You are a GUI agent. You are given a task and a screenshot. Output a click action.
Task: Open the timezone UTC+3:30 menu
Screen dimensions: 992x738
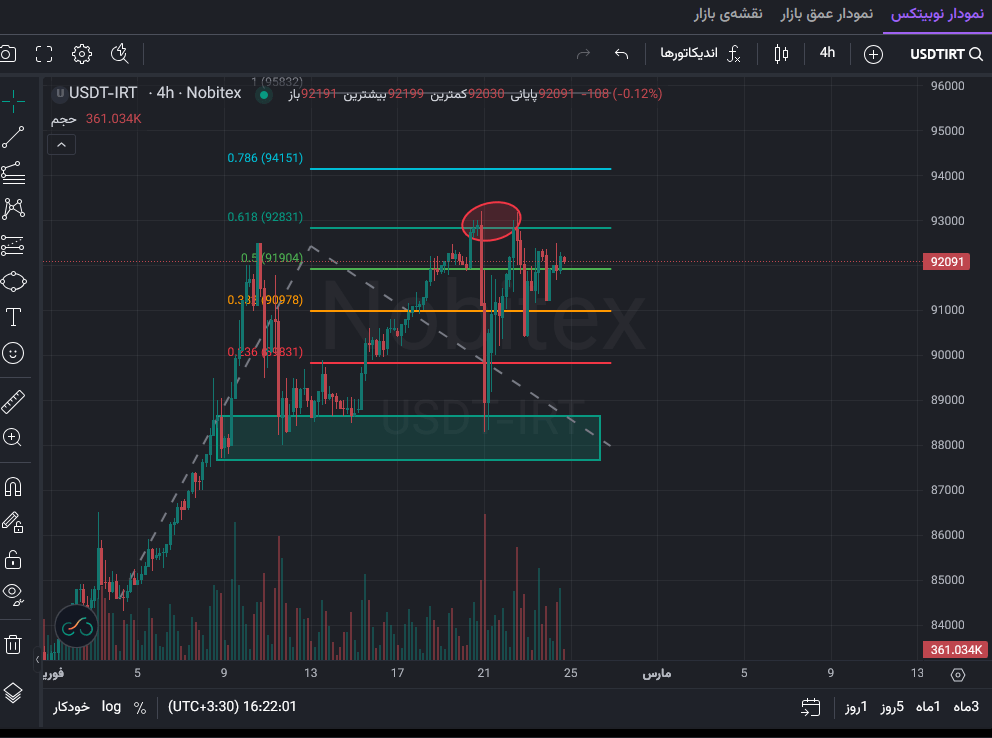pyautogui.click(x=232, y=706)
